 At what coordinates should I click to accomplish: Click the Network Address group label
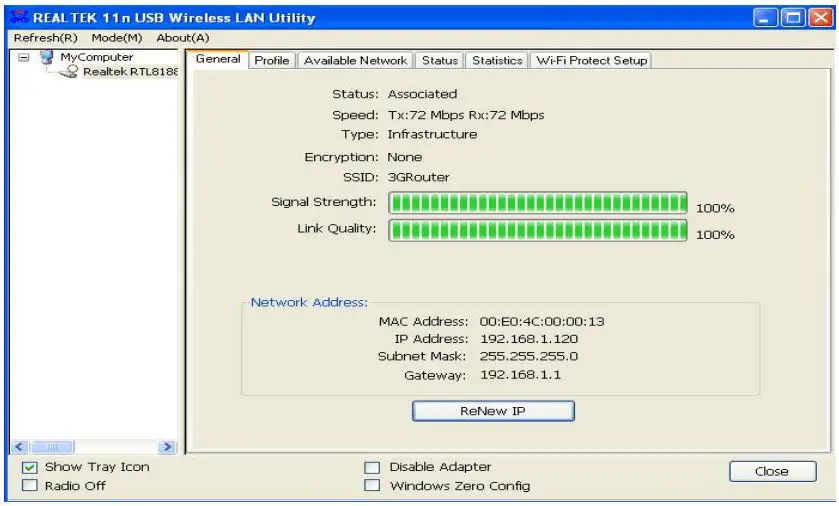point(309,302)
